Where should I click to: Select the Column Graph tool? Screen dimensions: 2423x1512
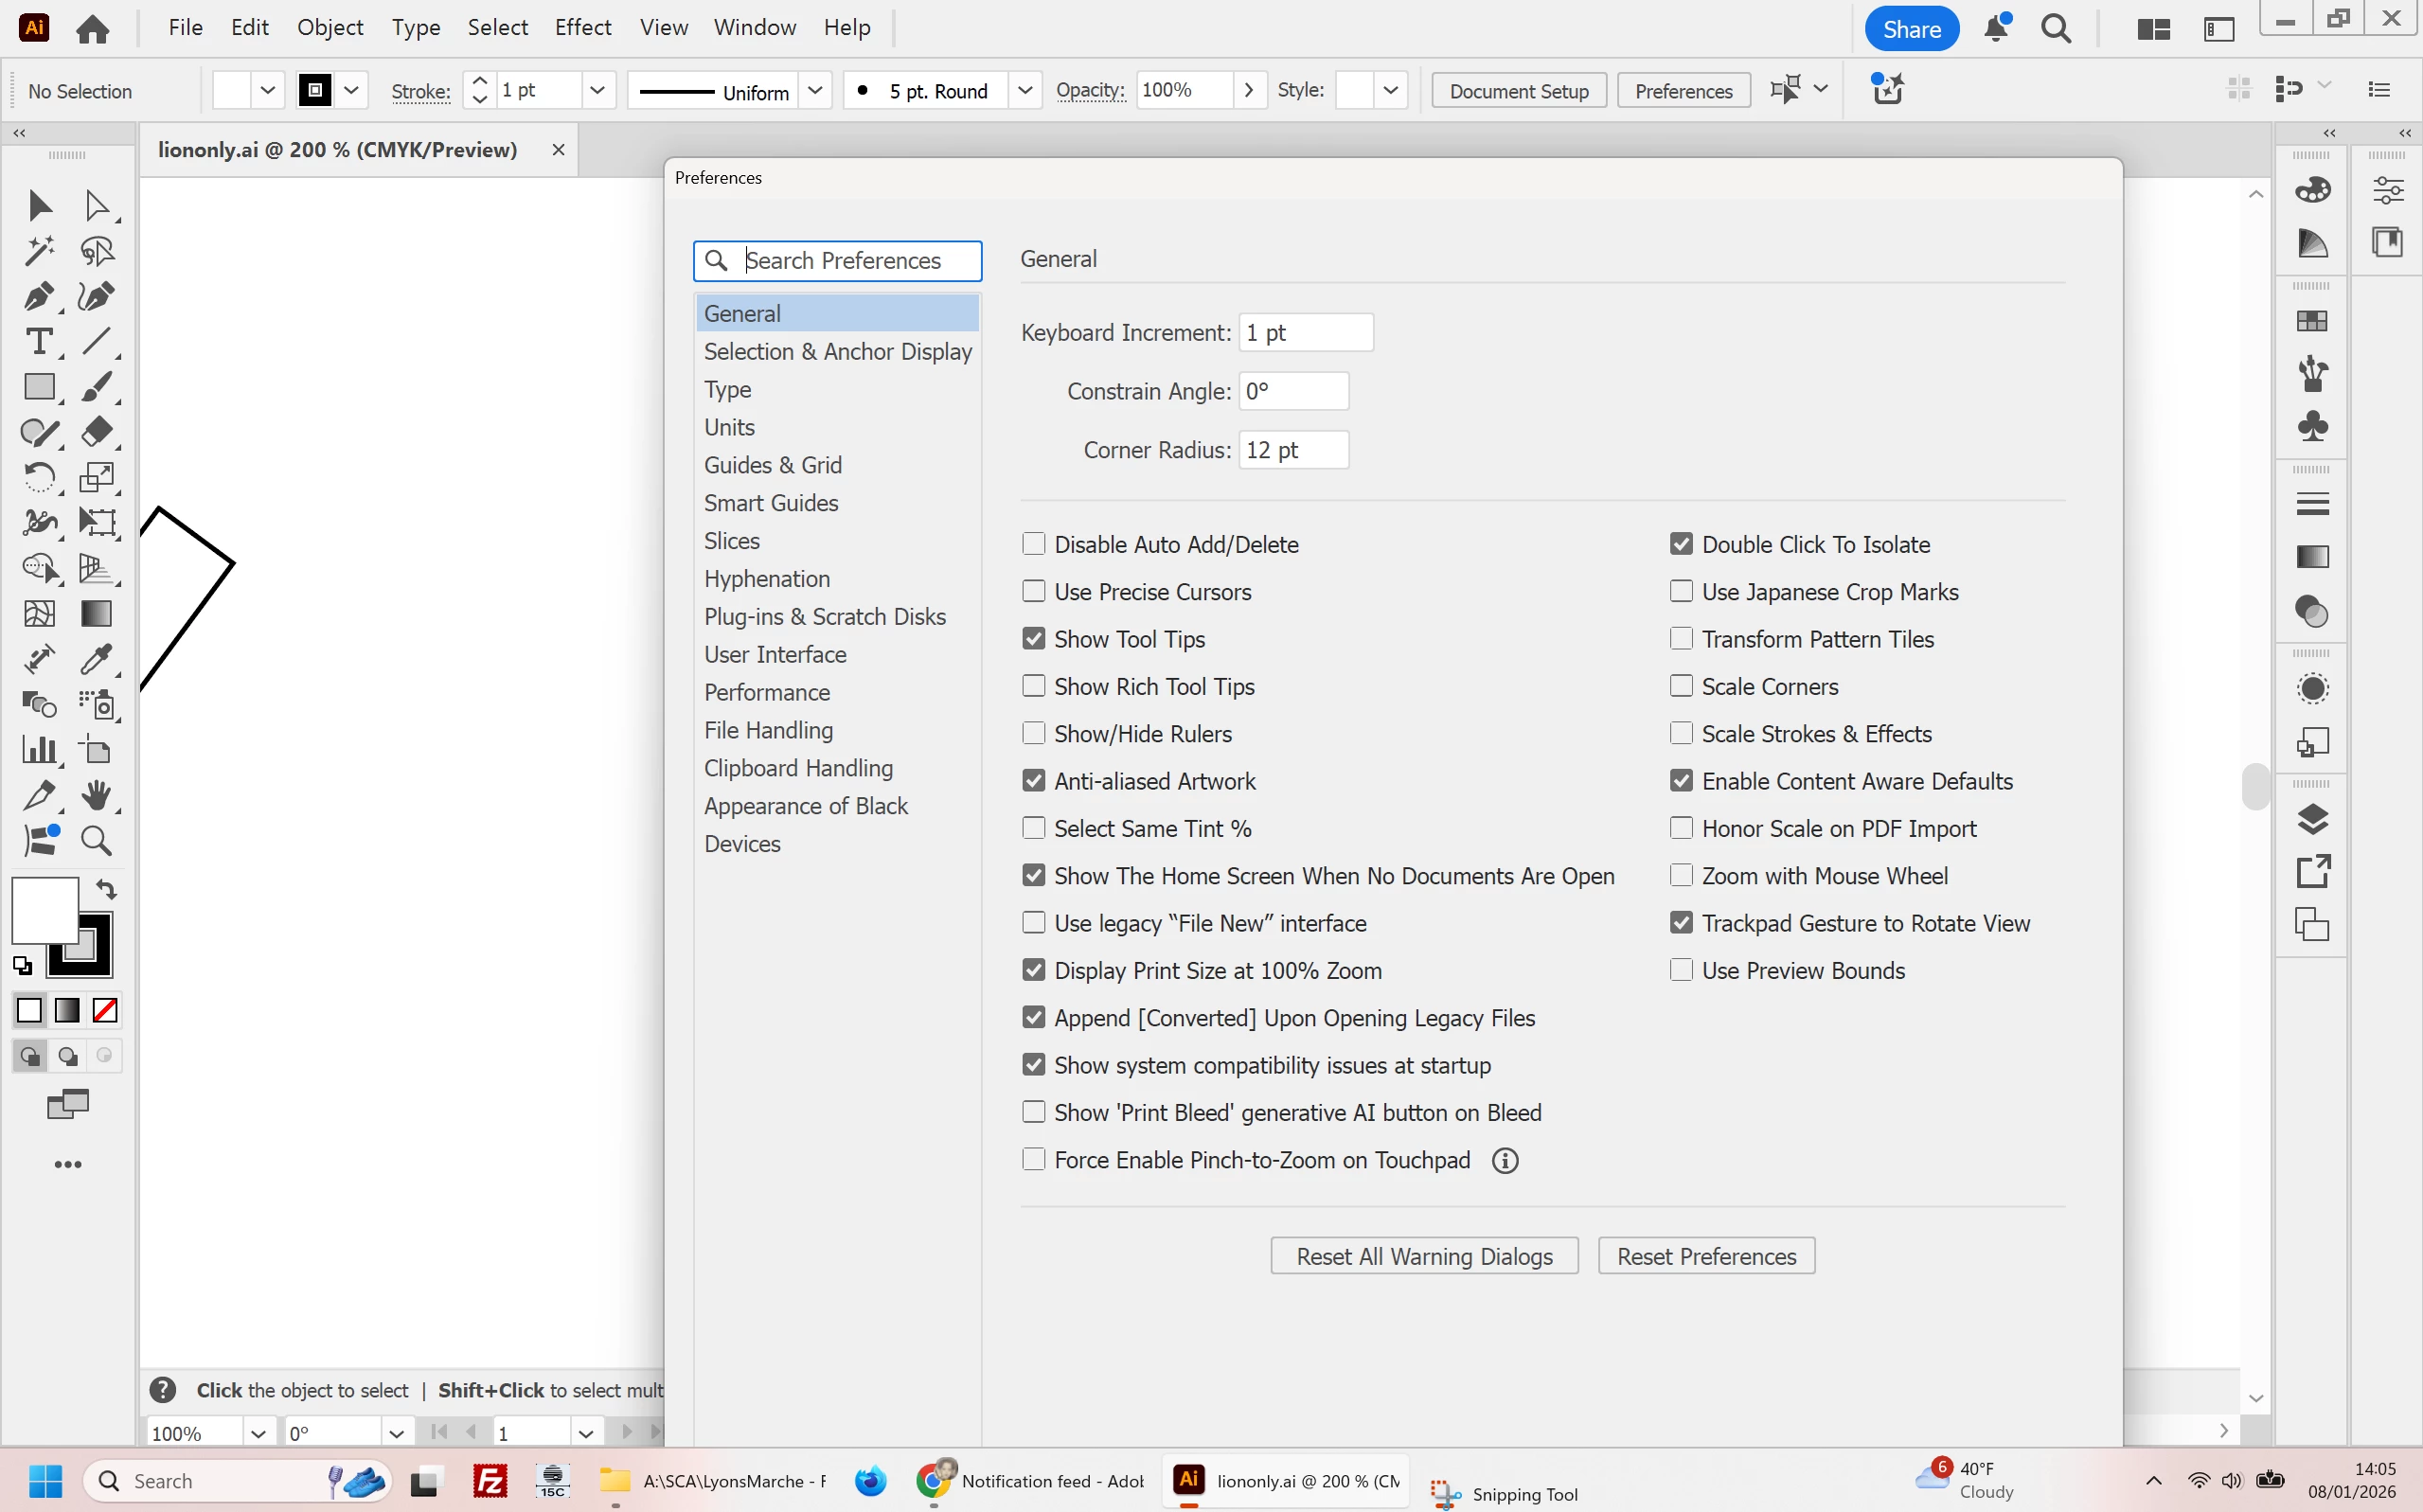pyautogui.click(x=39, y=750)
